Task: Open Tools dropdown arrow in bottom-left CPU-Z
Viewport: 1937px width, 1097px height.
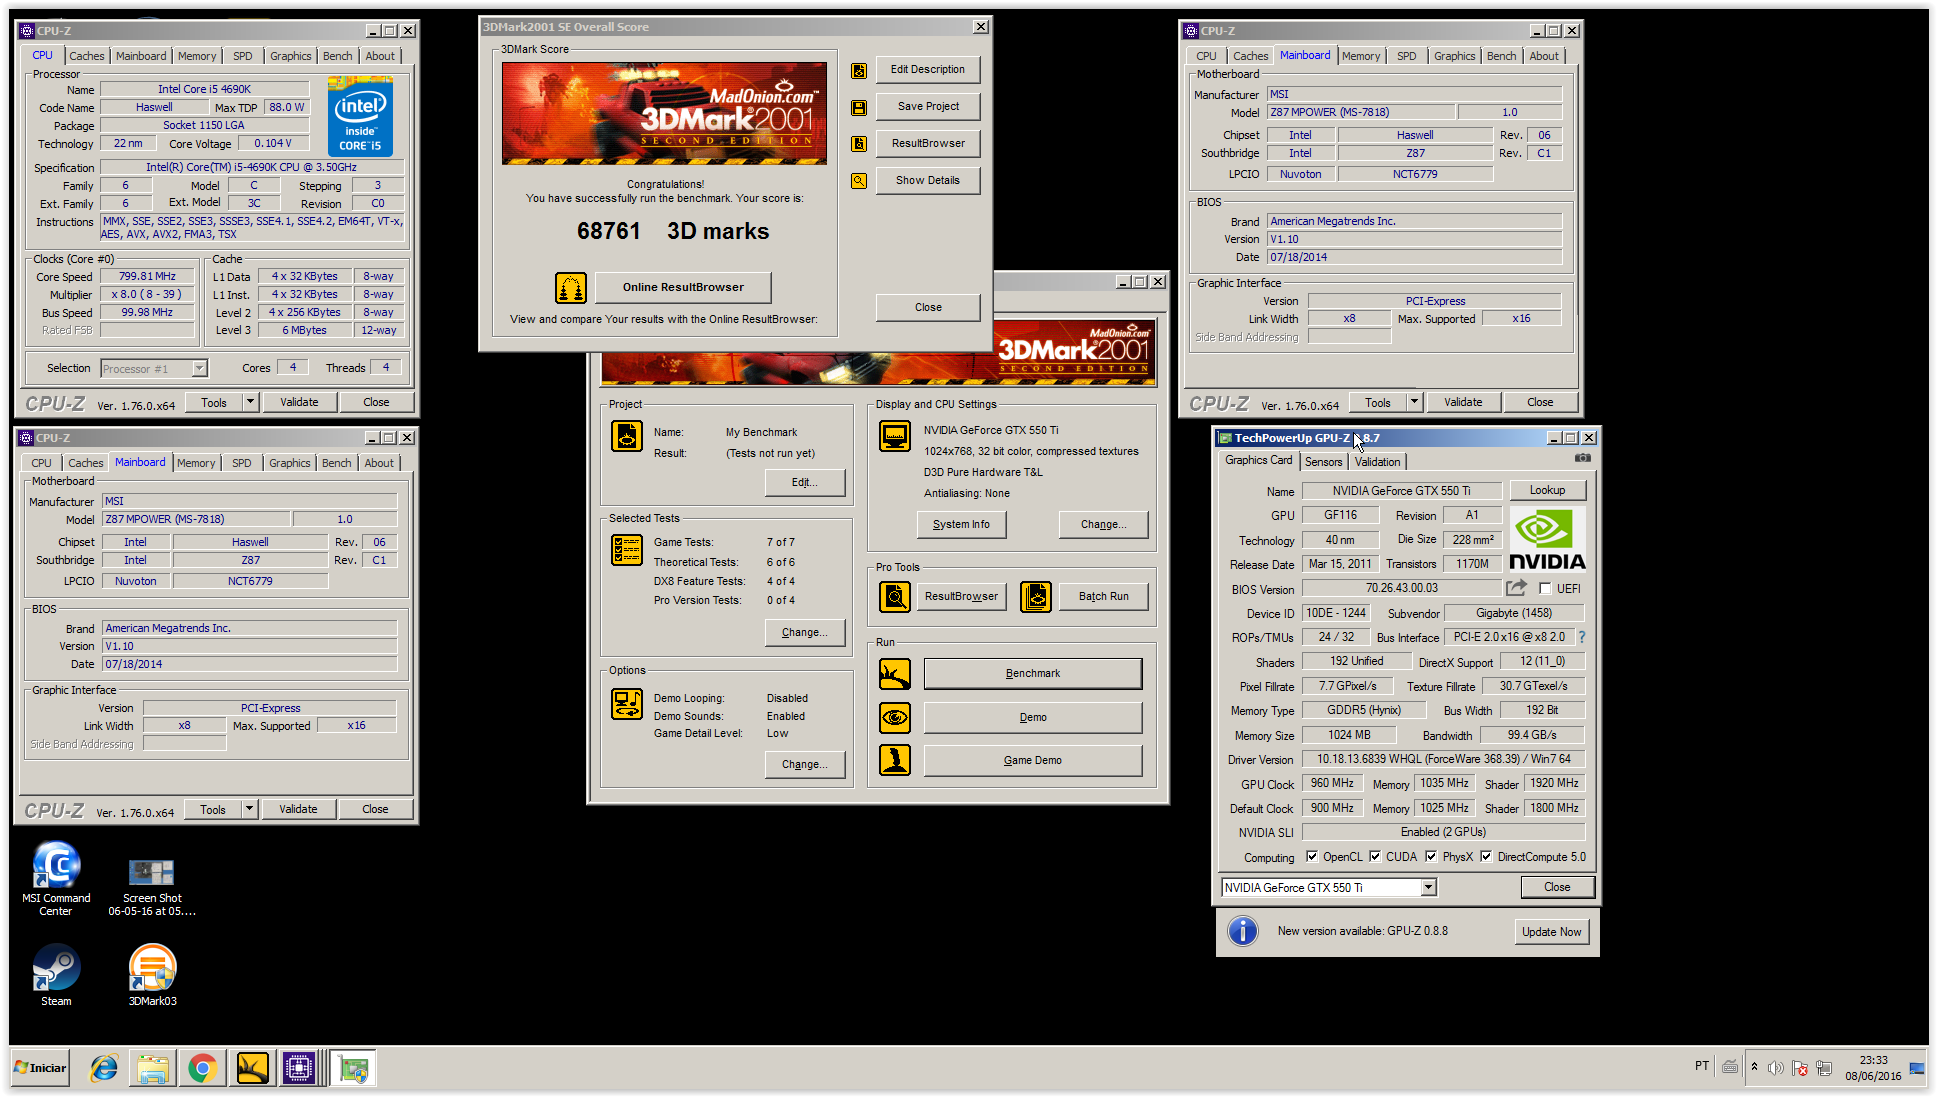Action: click(x=249, y=810)
